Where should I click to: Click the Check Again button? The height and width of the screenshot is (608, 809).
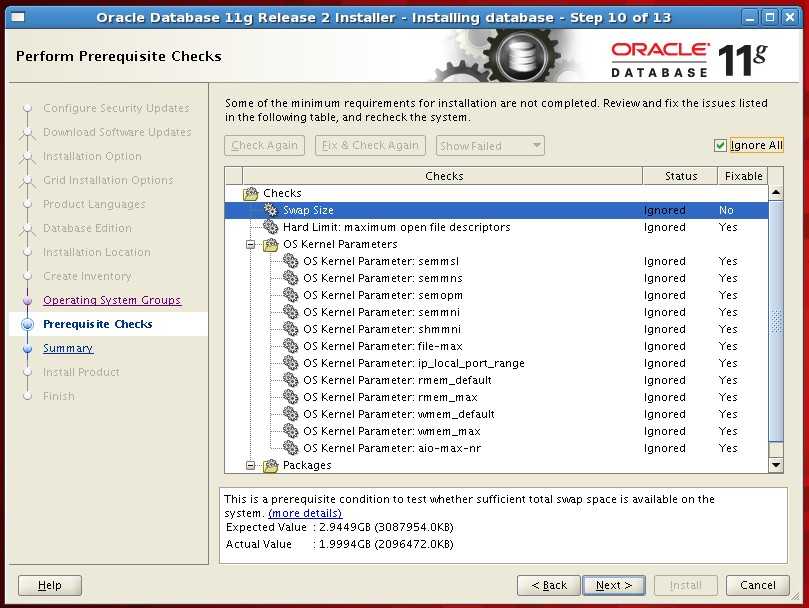pyautogui.click(x=264, y=146)
